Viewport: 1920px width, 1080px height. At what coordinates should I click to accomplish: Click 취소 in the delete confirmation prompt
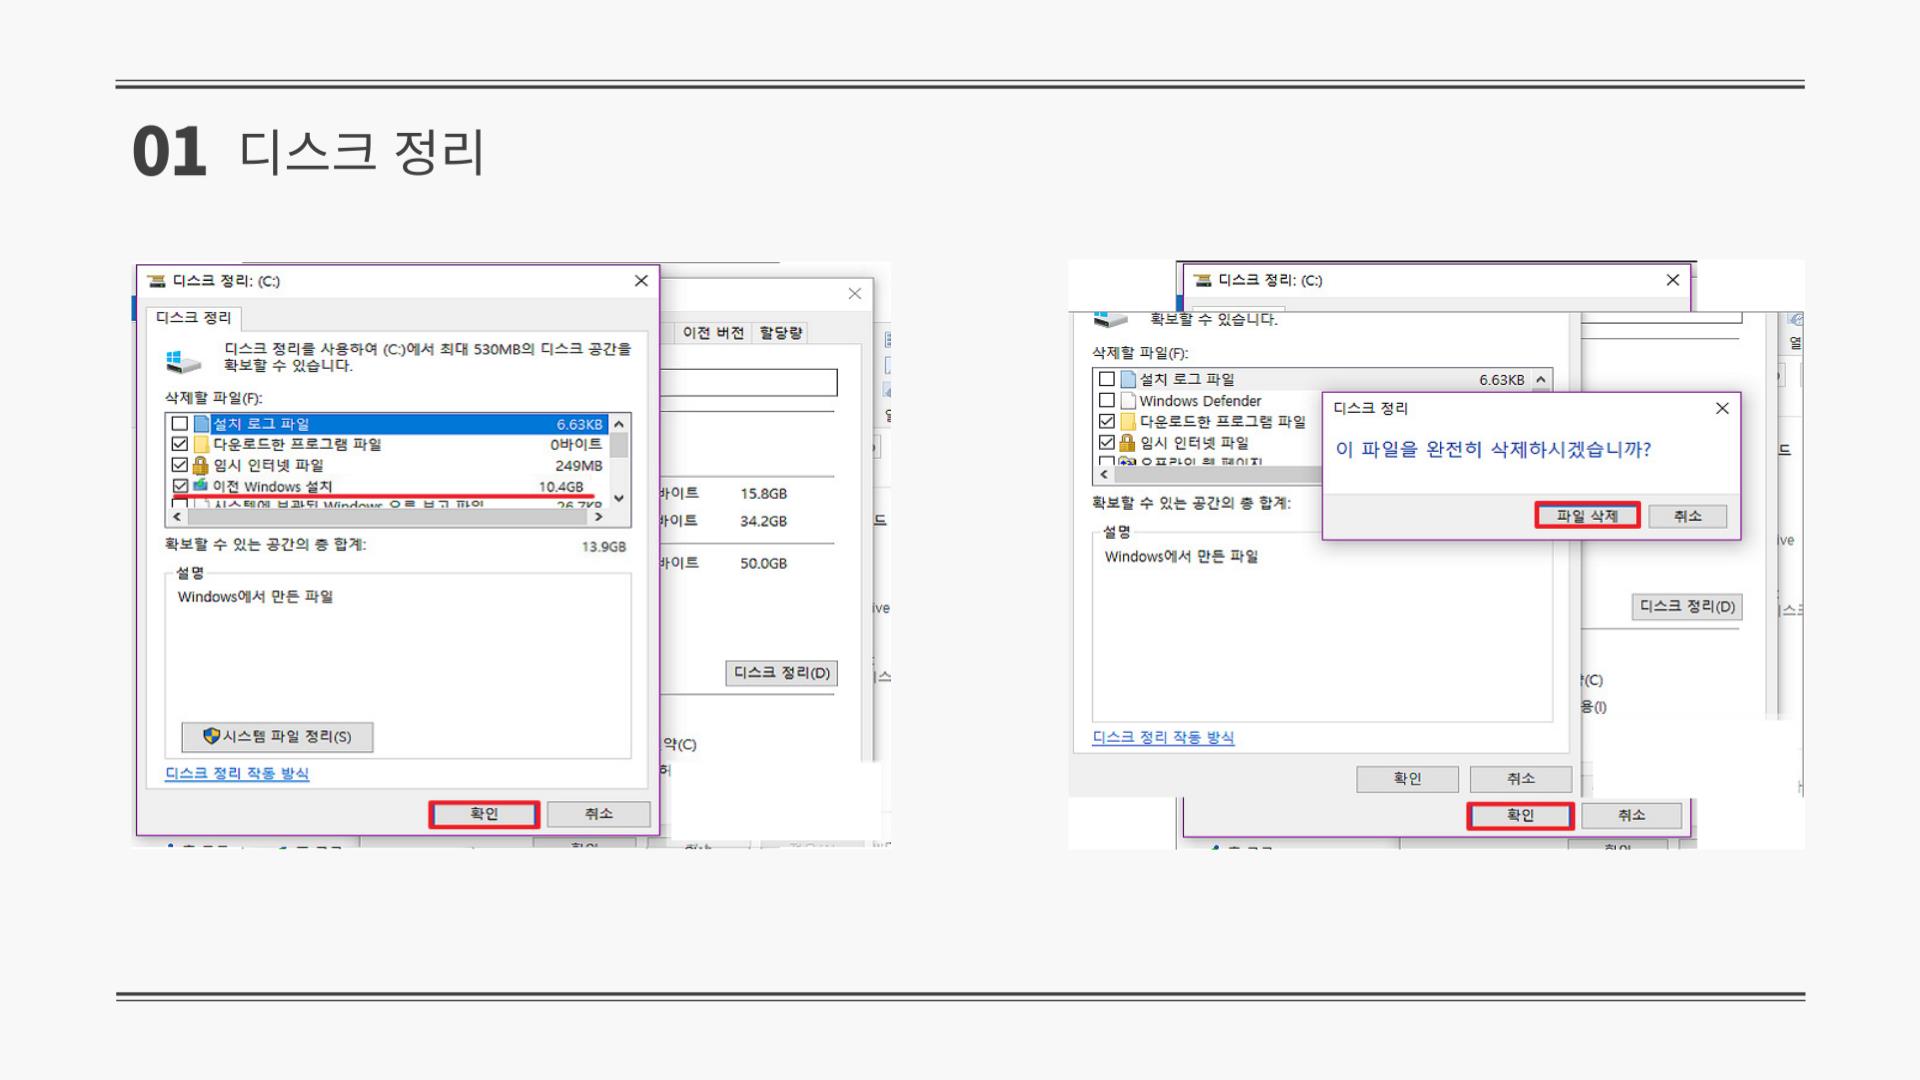coord(1687,516)
